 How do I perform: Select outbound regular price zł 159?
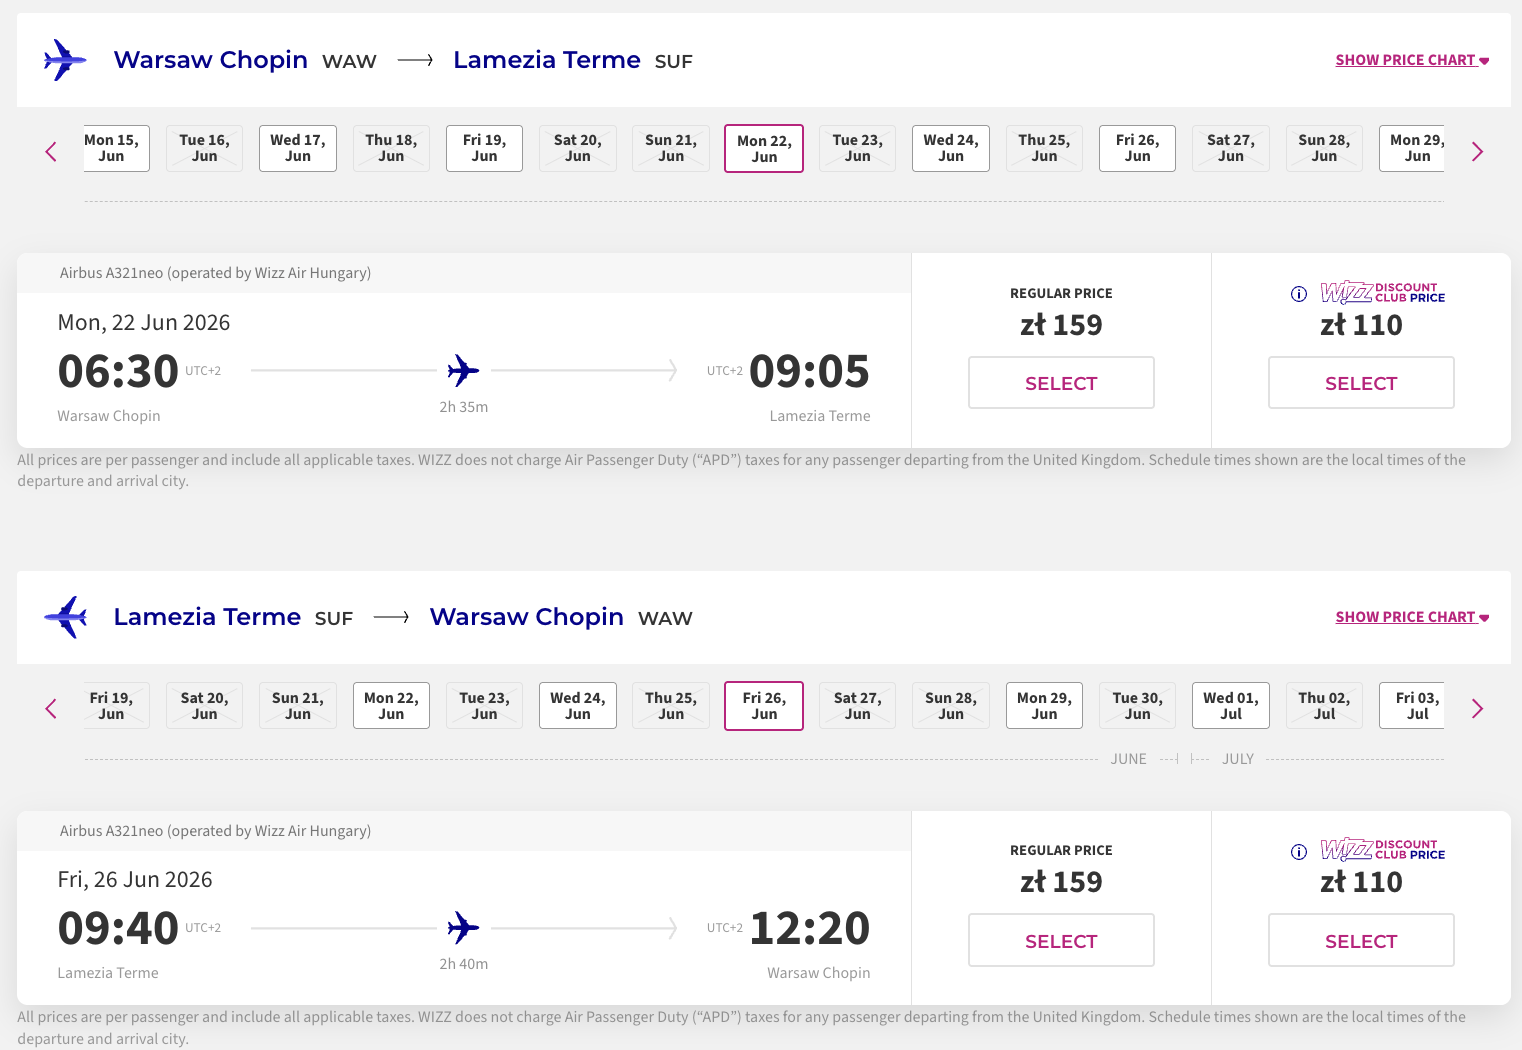1061,383
